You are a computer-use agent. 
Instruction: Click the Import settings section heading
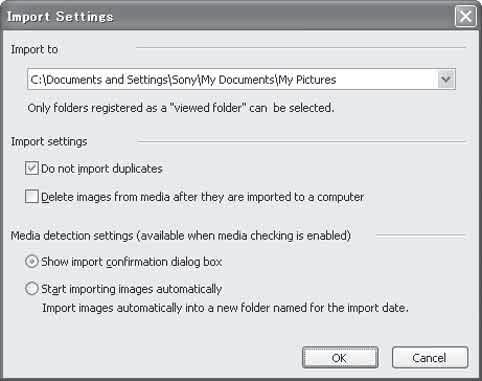49,142
